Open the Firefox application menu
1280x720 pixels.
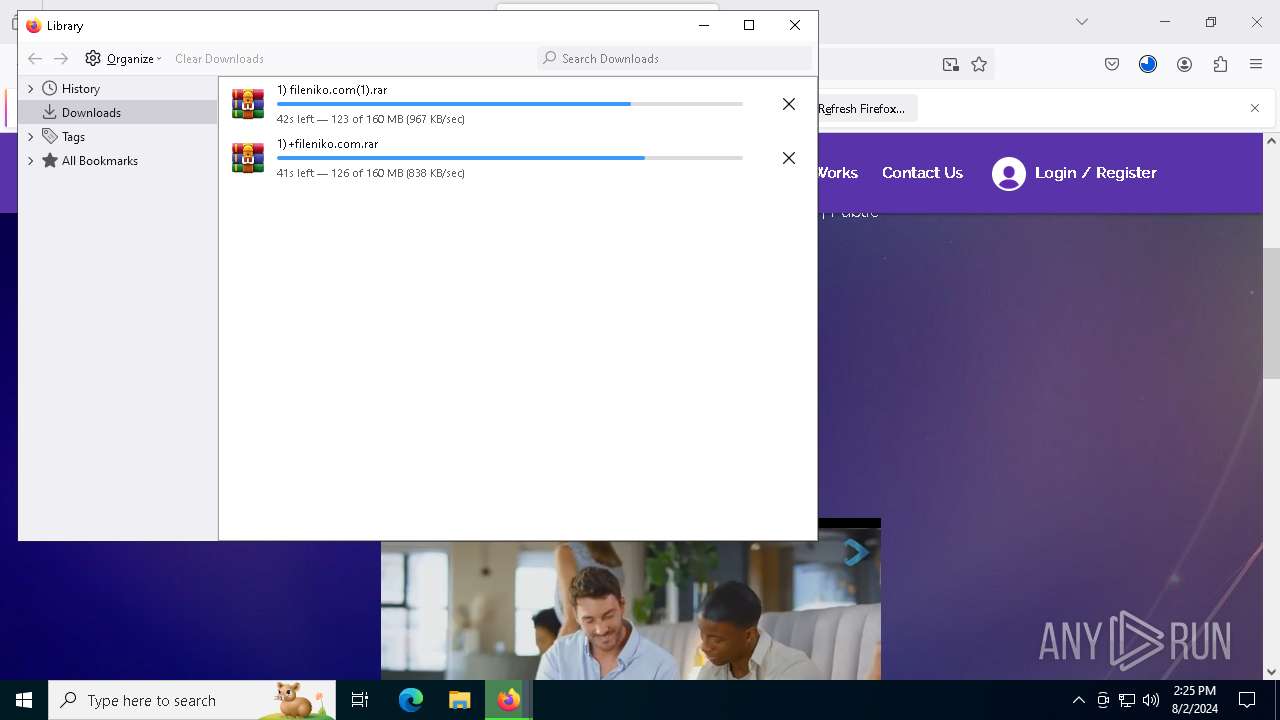click(x=1256, y=64)
